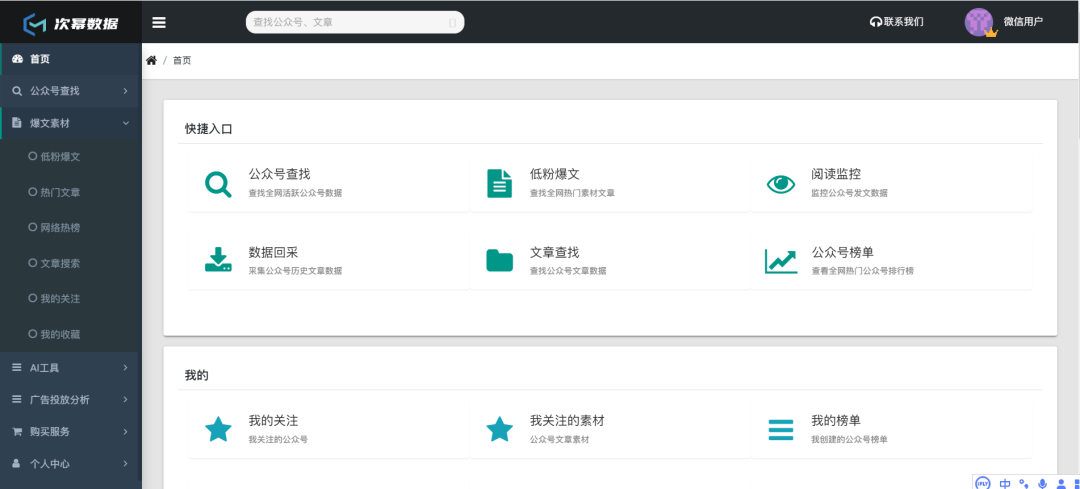Image resolution: width=1080 pixels, height=489 pixels.
Task: Click the 次幂数据 logo
Action: click(70, 23)
